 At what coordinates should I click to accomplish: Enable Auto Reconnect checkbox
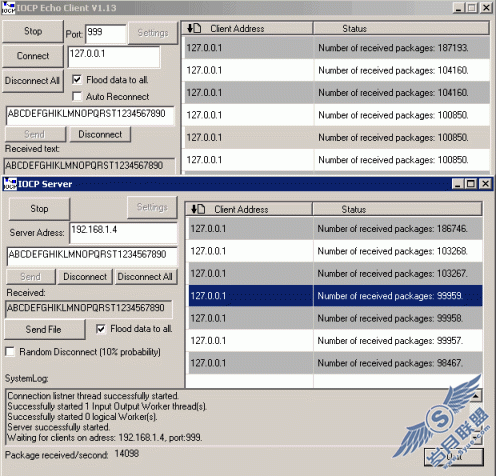pos(77,96)
